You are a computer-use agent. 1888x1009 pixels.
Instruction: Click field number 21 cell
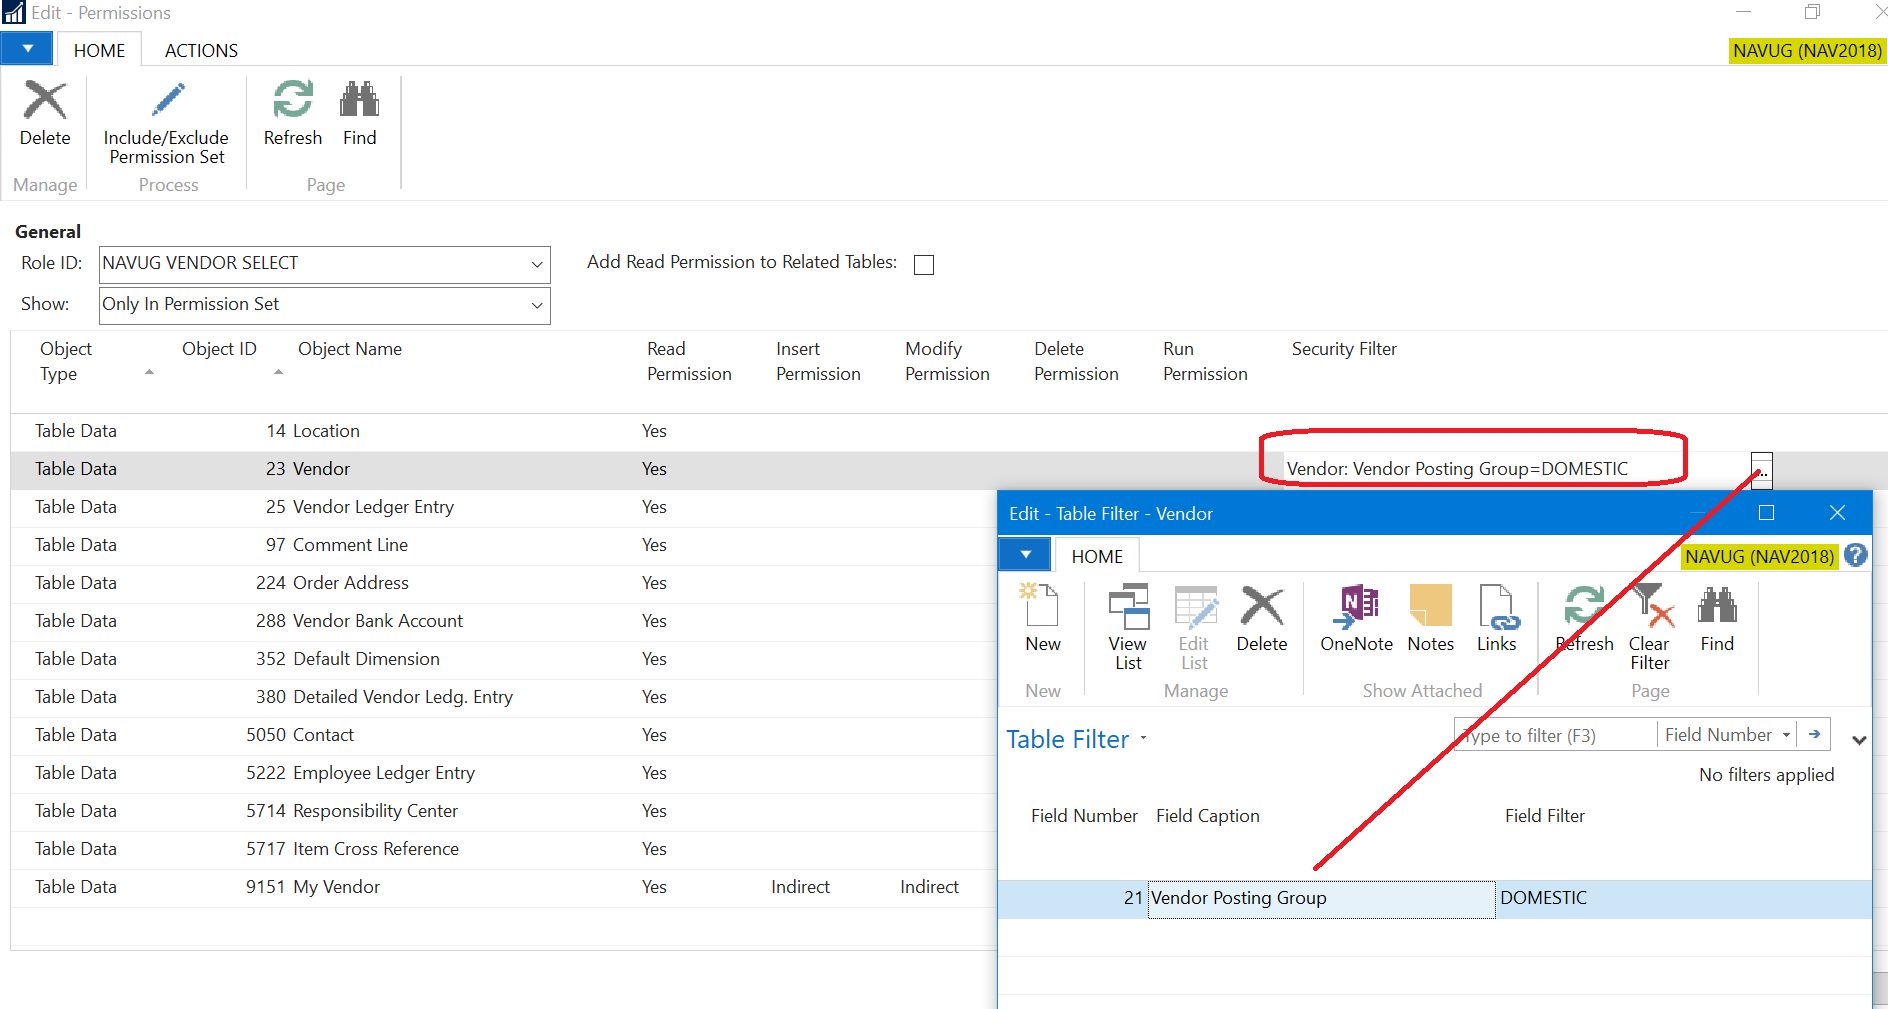click(1133, 898)
